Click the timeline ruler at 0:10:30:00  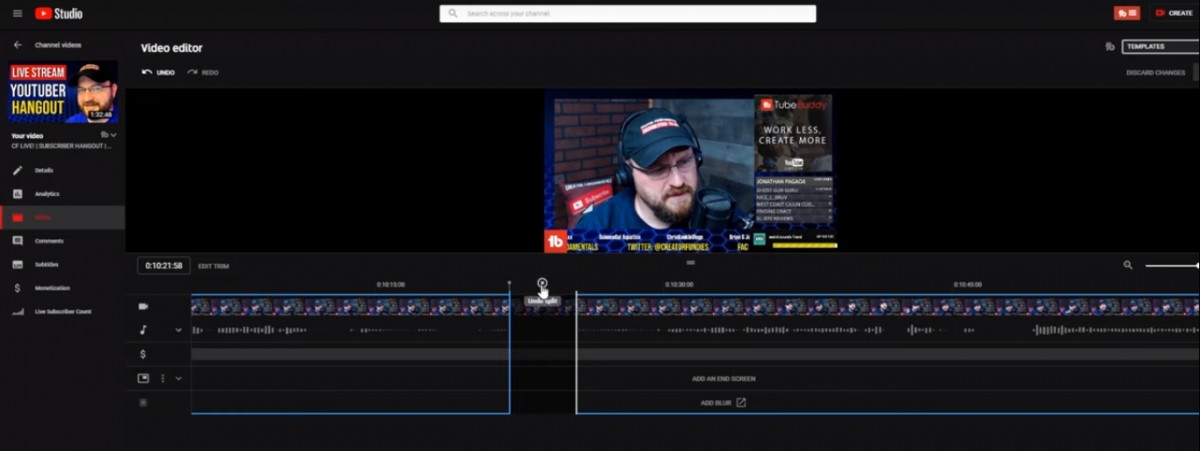click(x=679, y=284)
